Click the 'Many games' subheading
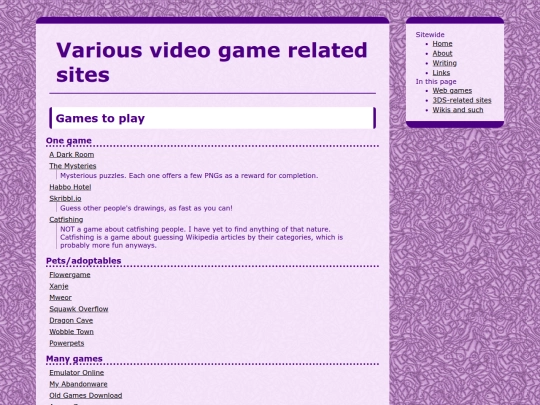 coord(74,359)
